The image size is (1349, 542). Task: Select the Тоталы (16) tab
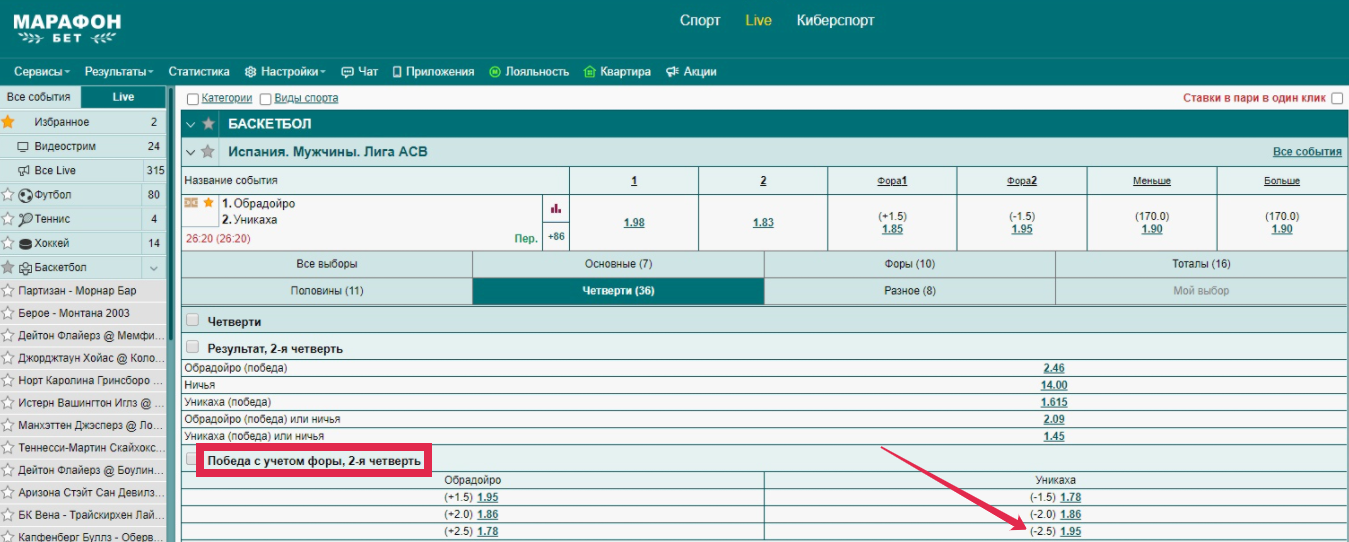pos(1201,264)
